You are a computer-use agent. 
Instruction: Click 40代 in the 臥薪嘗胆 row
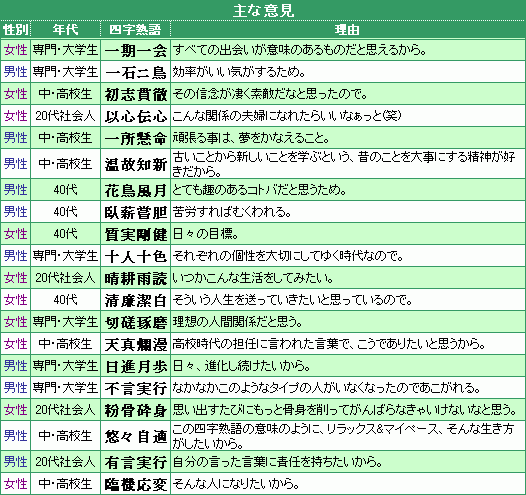[65, 212]
